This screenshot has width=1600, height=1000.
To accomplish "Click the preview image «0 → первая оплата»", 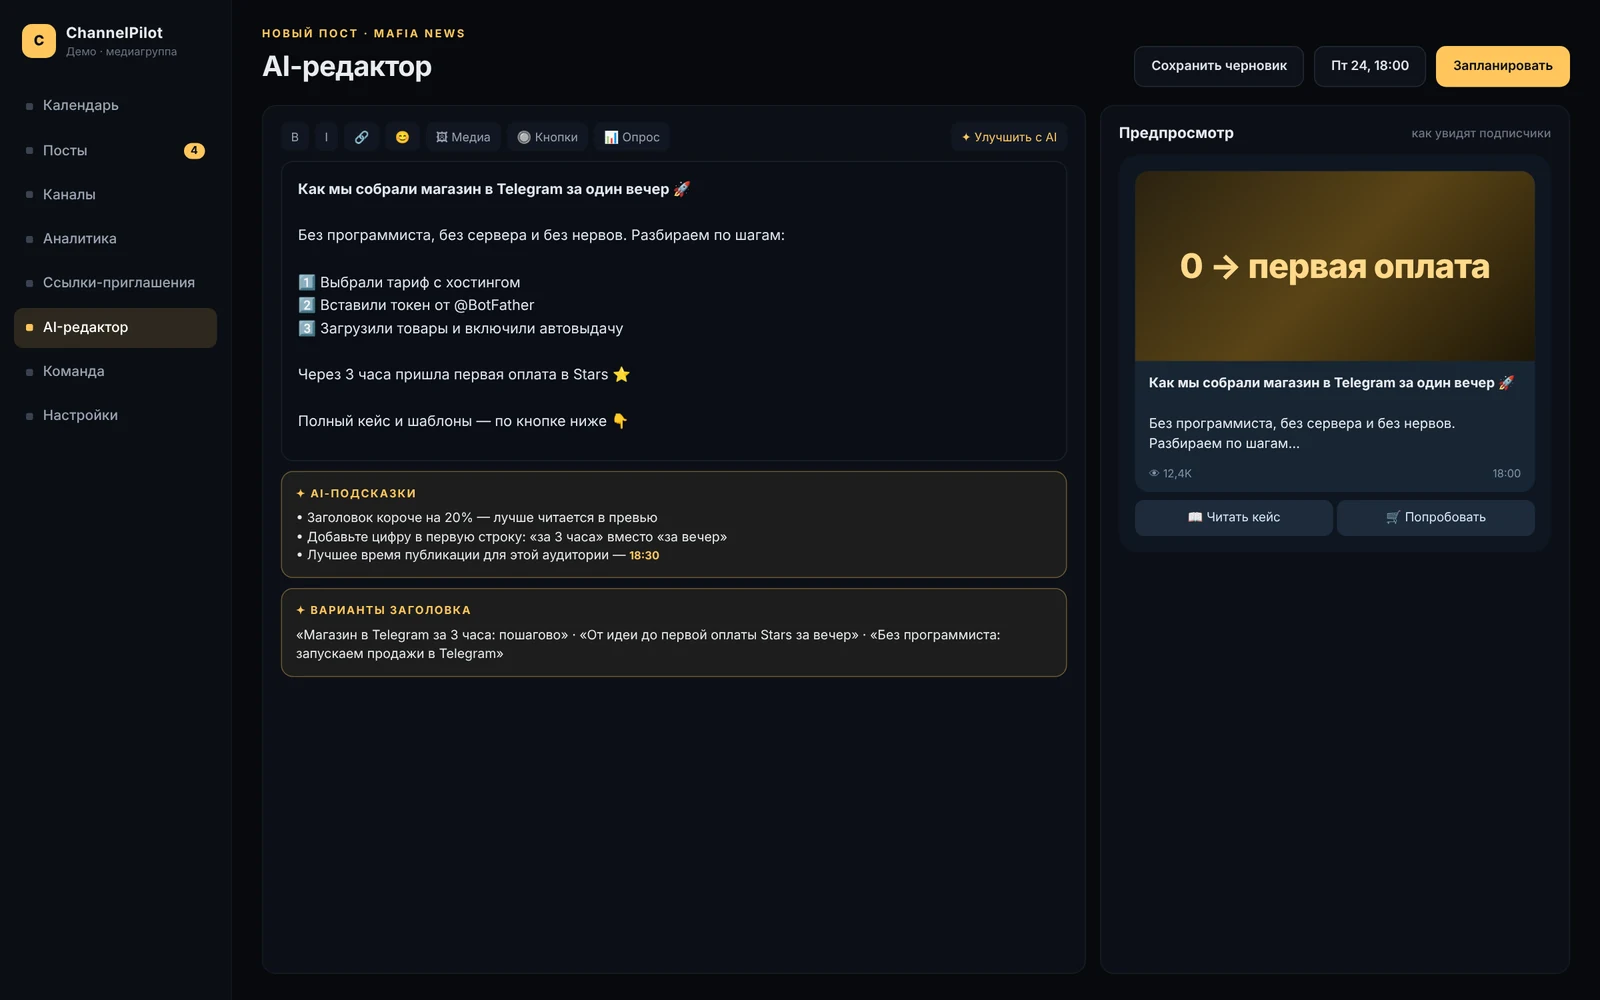I will [1334, 266].
